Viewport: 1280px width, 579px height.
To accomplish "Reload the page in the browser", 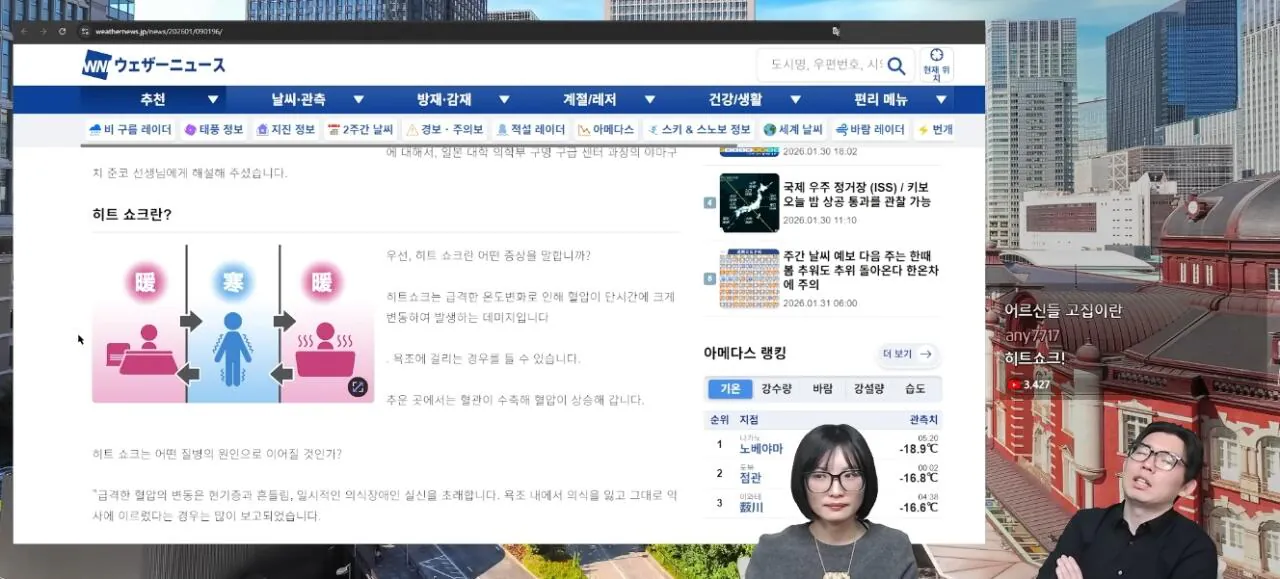I will pyautogui.click(x=63, y=31).
